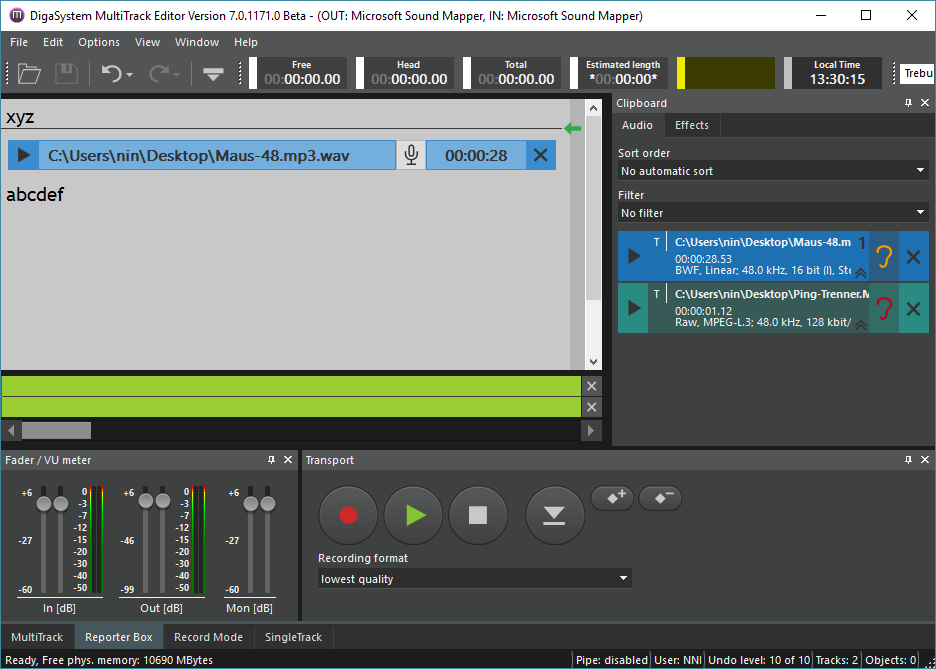Open the Filter dropdown in Clipboard
The image size is (936, 669).
(773, 213)
